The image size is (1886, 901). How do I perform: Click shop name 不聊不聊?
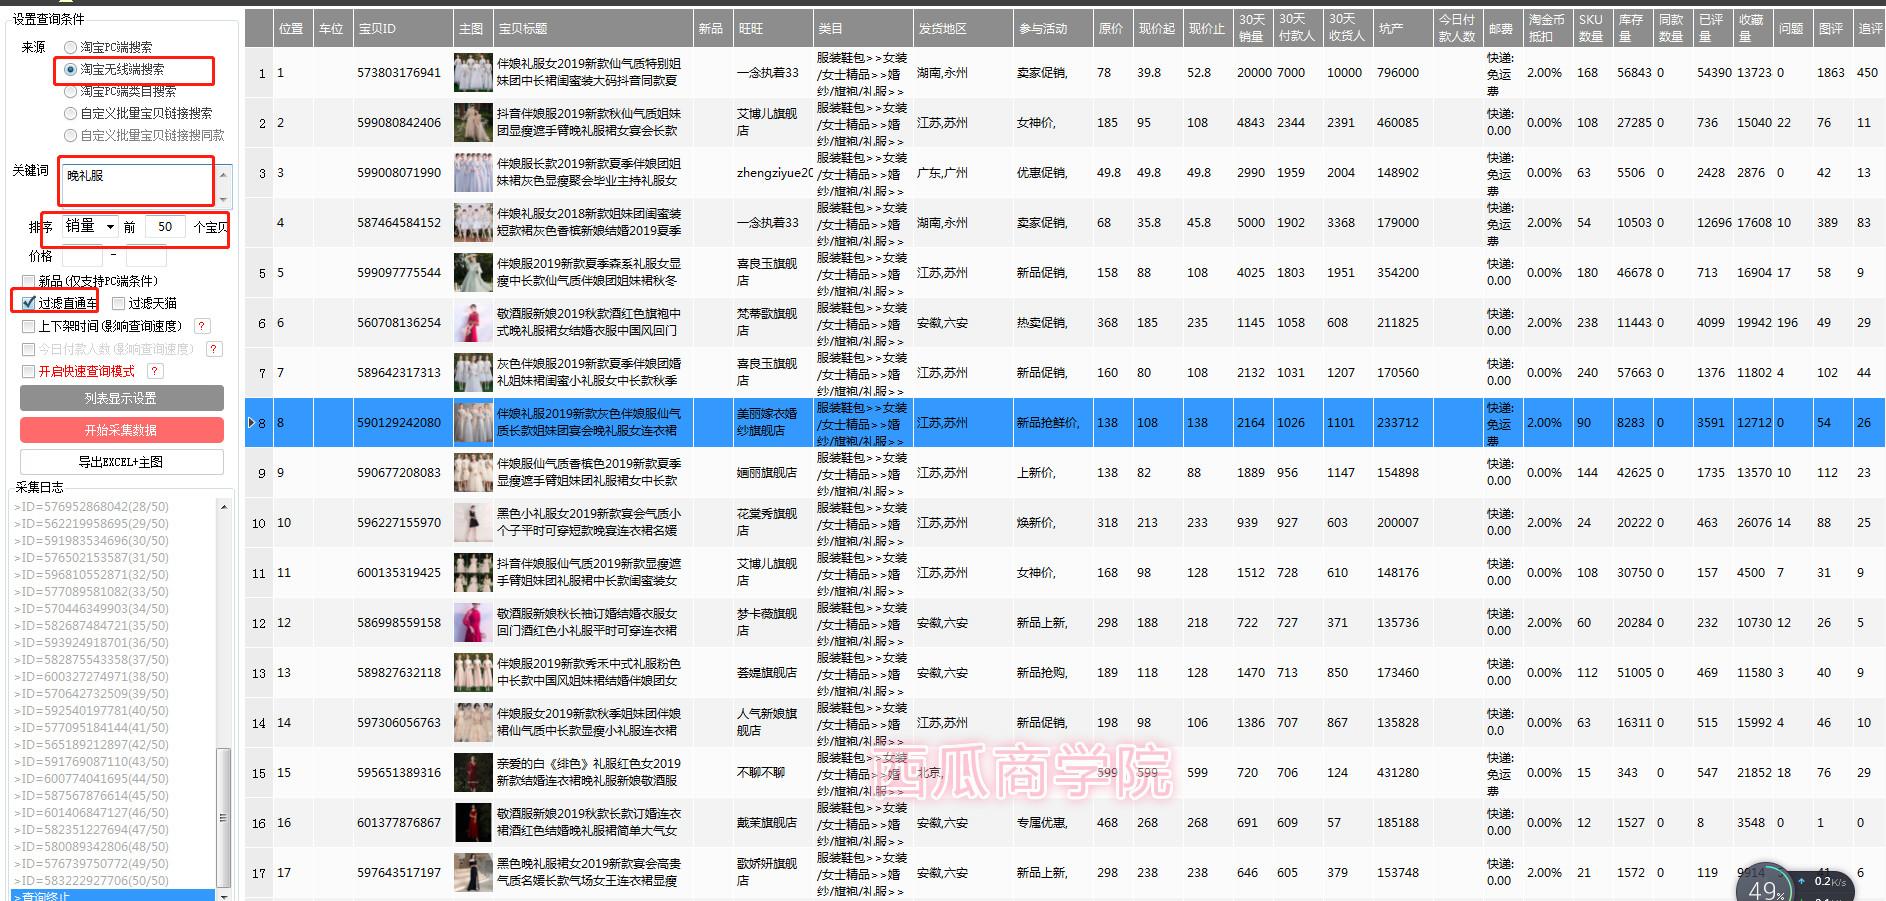pos(761,773)
